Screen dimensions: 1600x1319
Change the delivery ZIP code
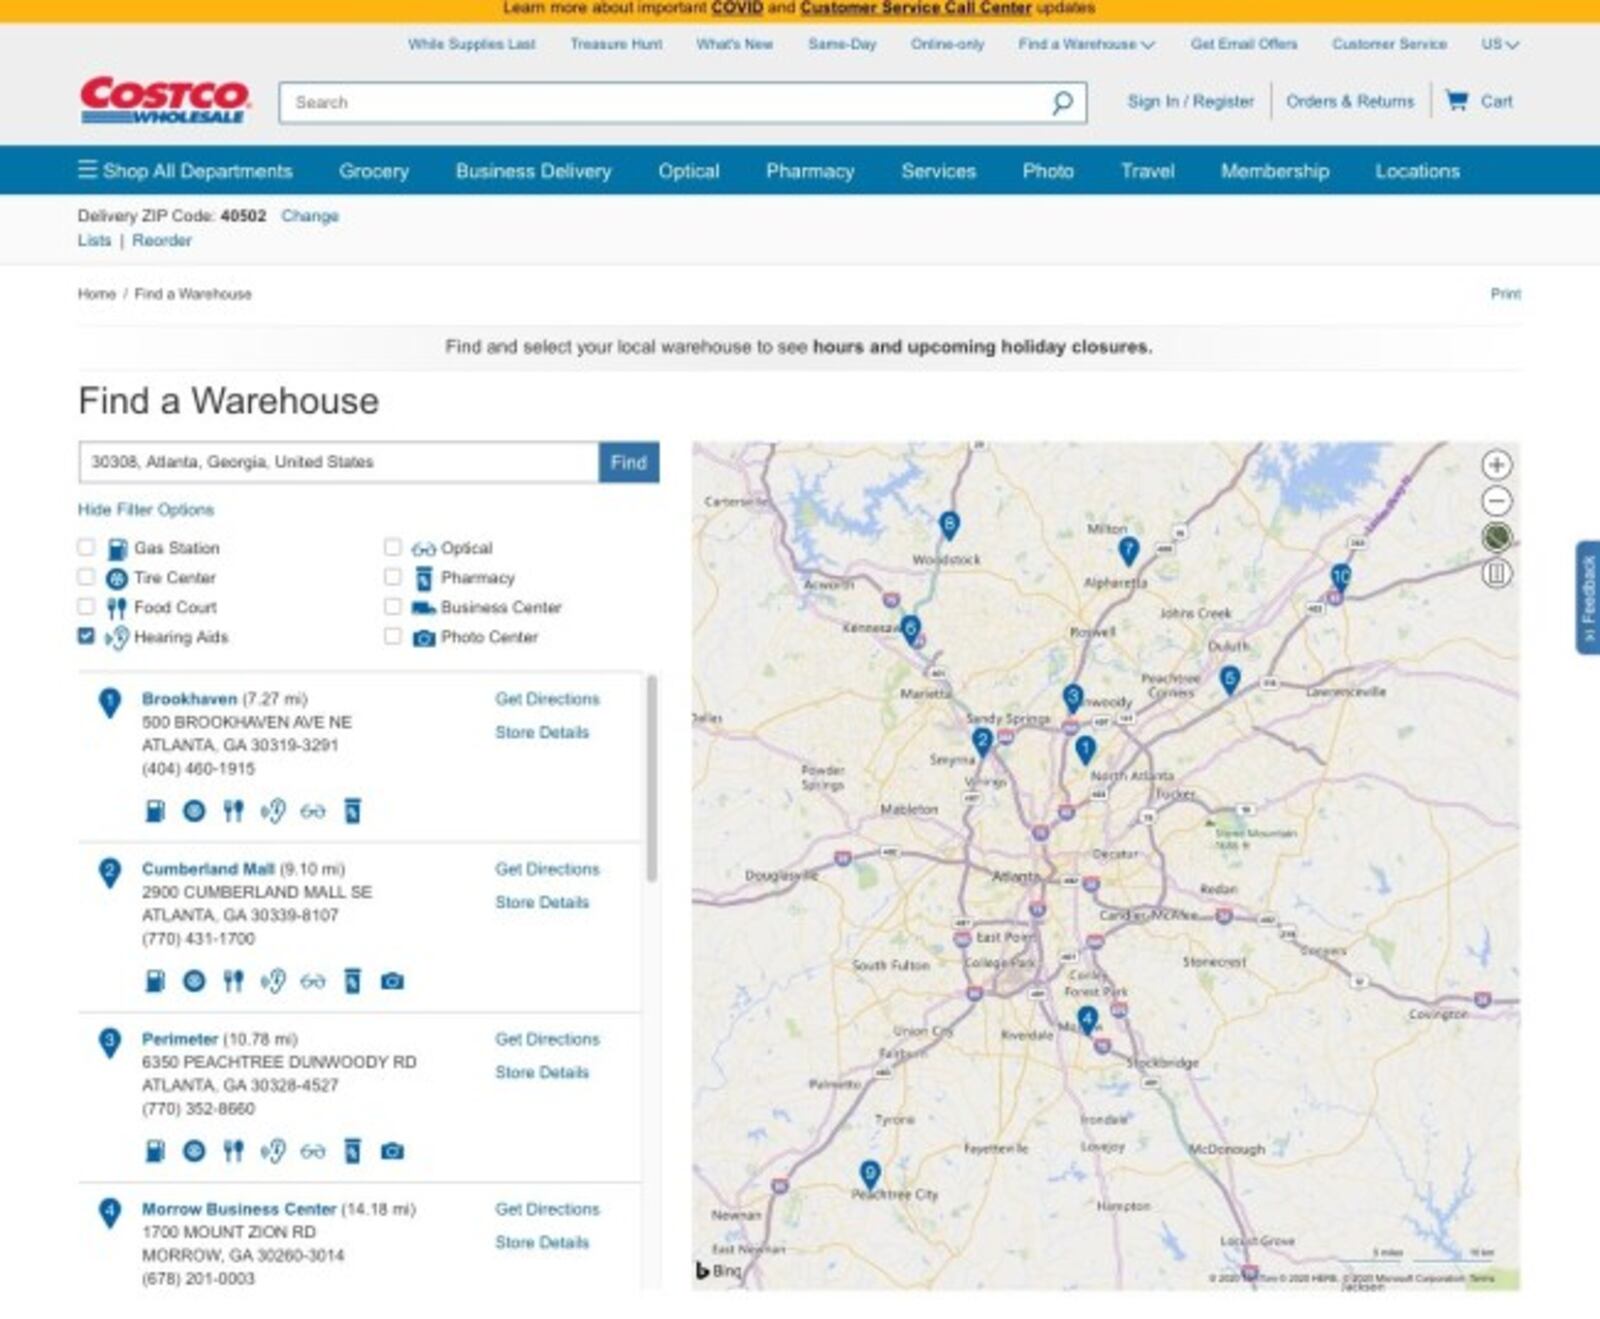pos(310,216)
